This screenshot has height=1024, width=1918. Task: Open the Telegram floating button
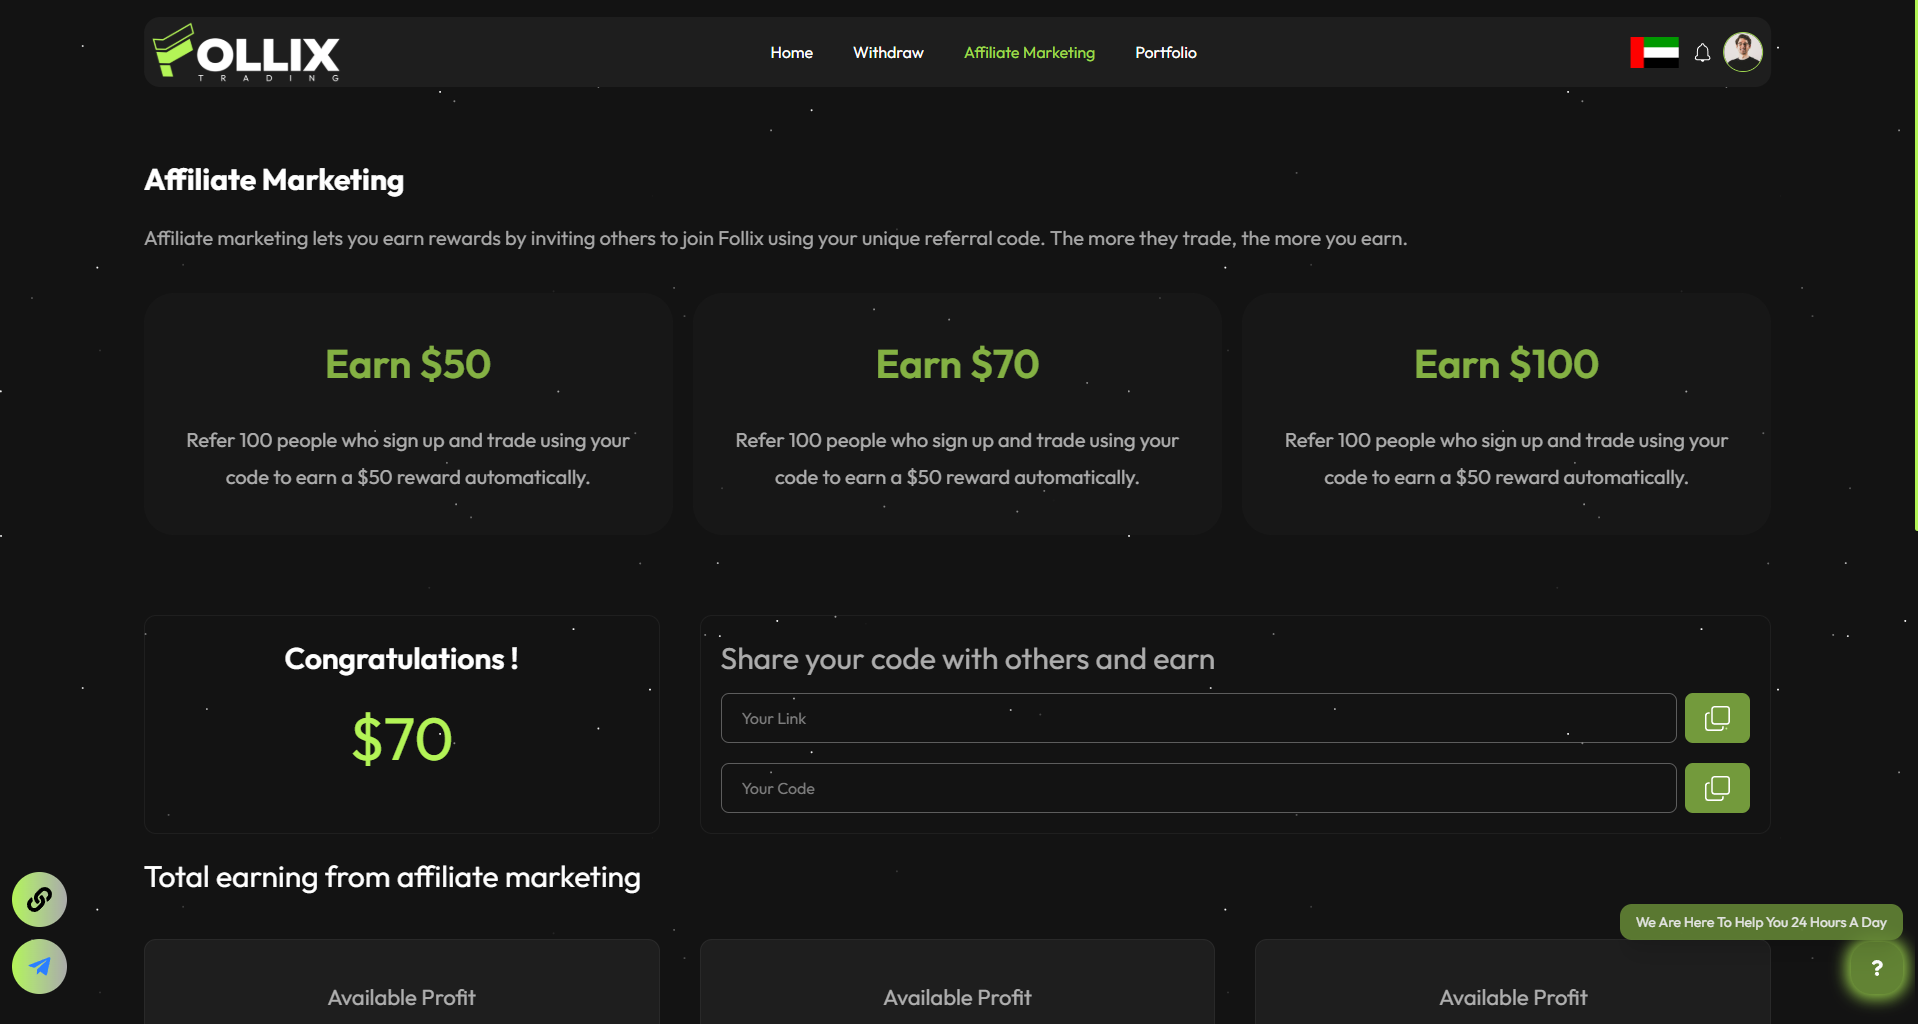(39, 966)
